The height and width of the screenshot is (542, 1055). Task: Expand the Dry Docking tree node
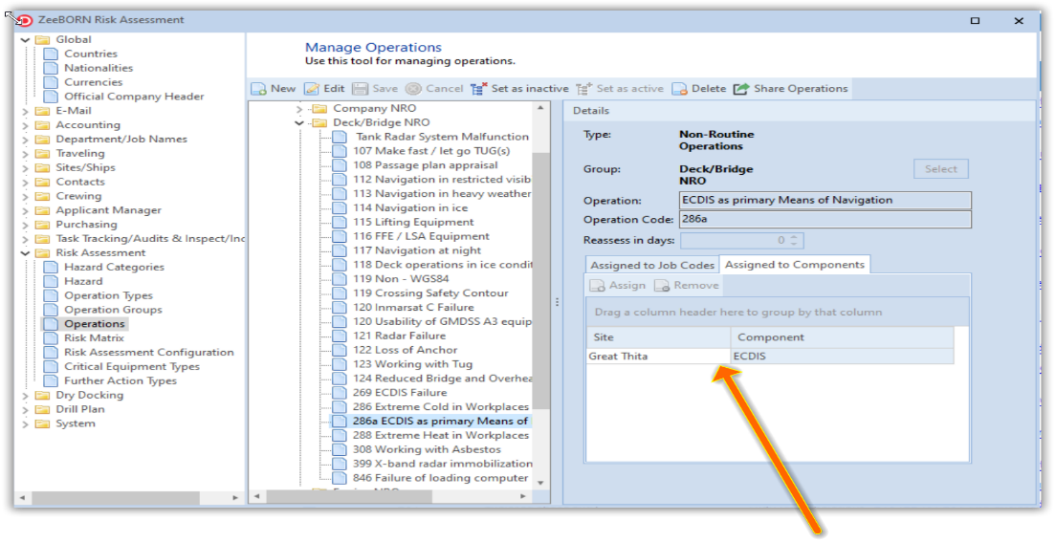click(x=26, y=395)
